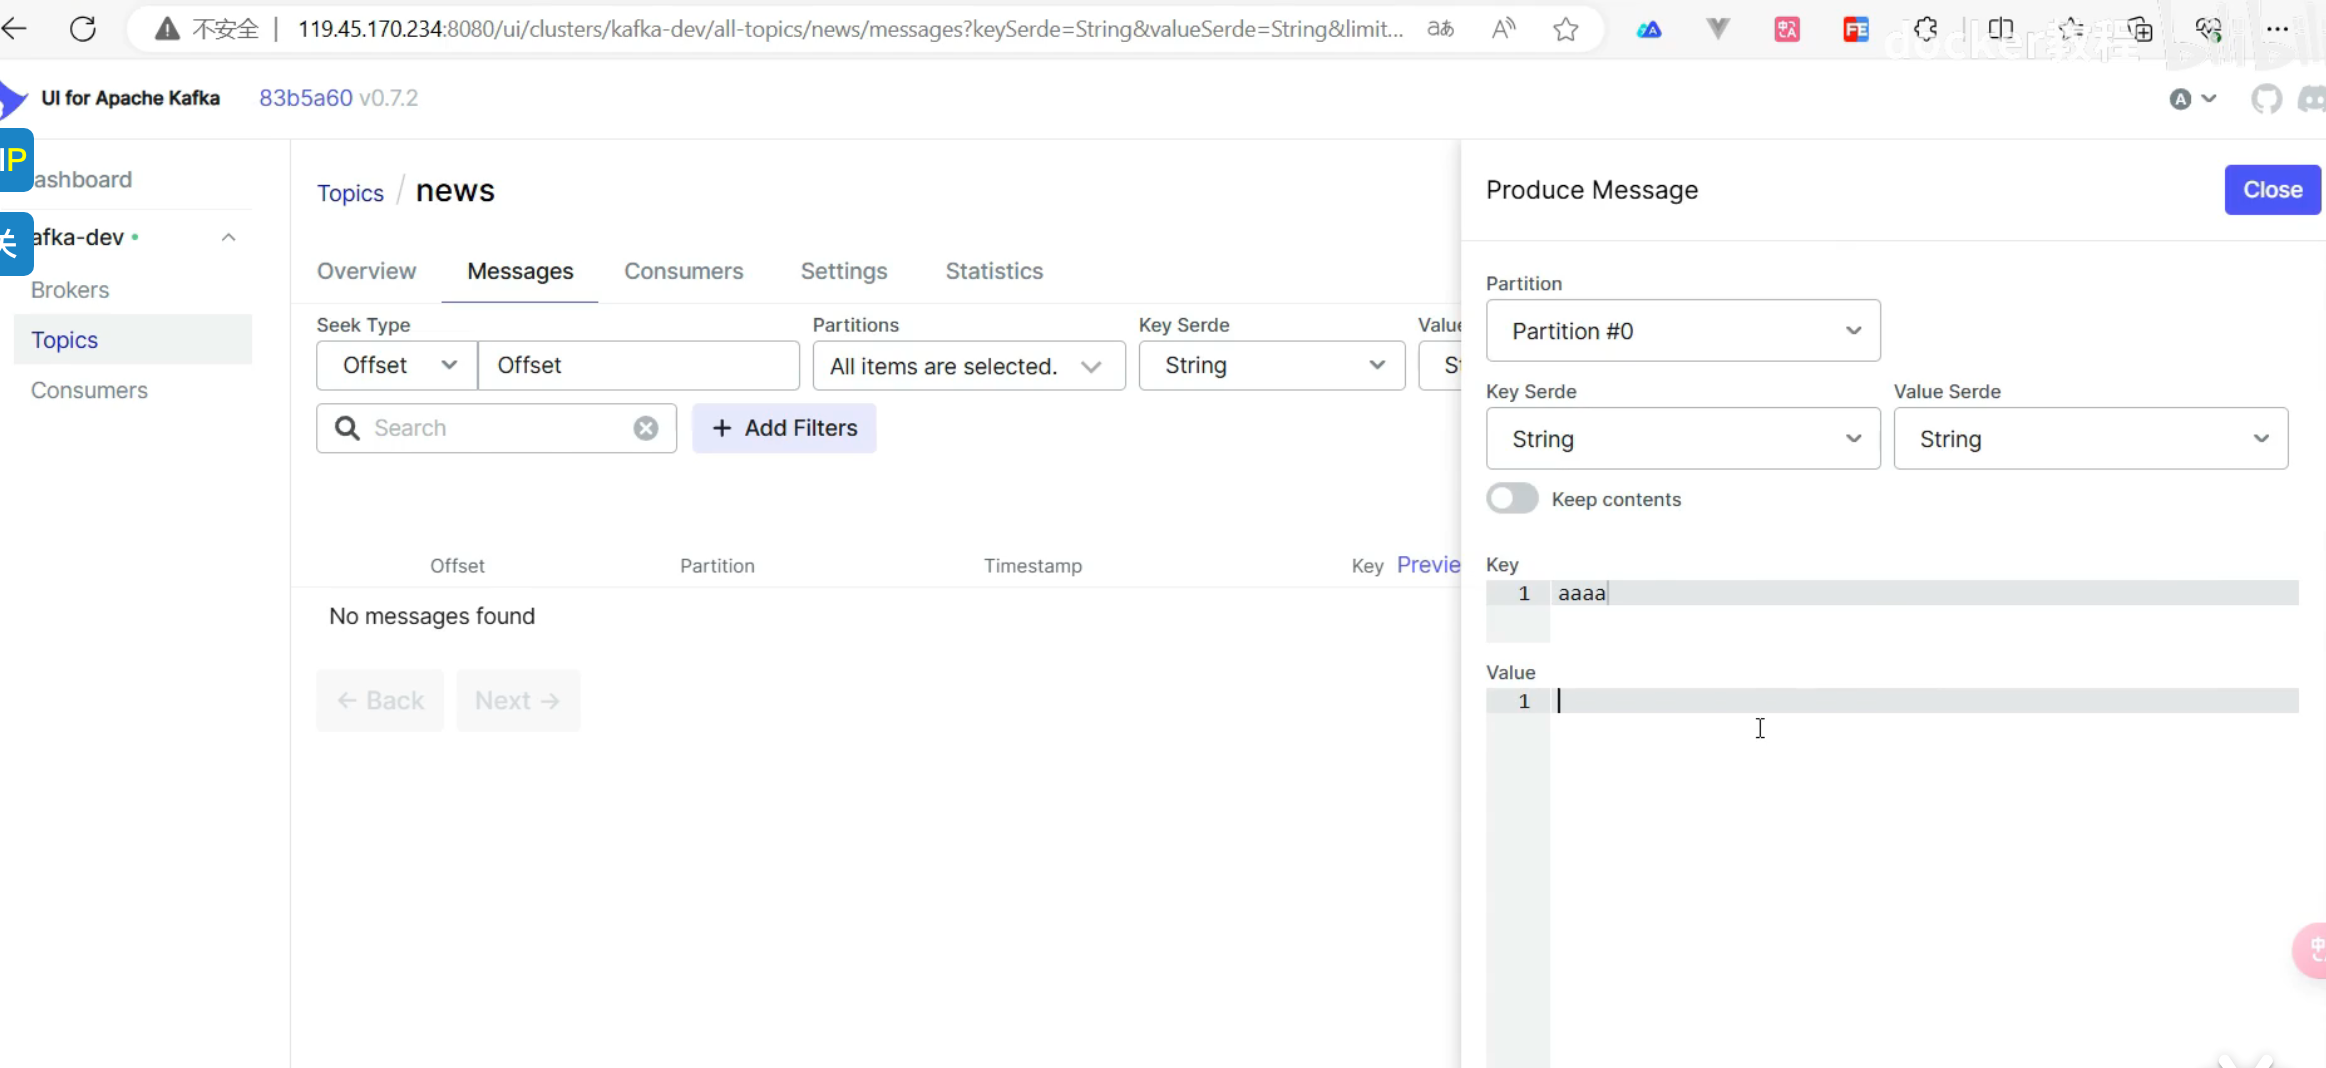Select Brokers in the sidebar
The image size is (2326, 1068).
click(70, 290)
